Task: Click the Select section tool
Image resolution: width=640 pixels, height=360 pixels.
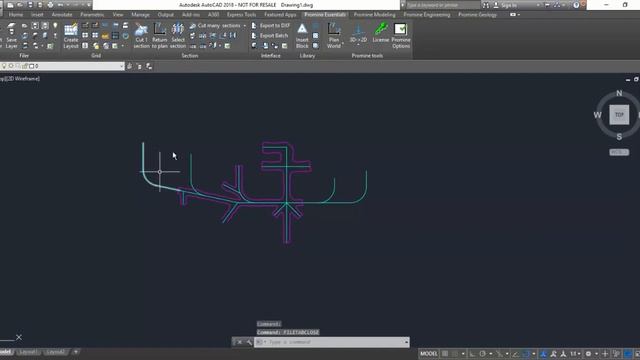Action: [178, 36]
